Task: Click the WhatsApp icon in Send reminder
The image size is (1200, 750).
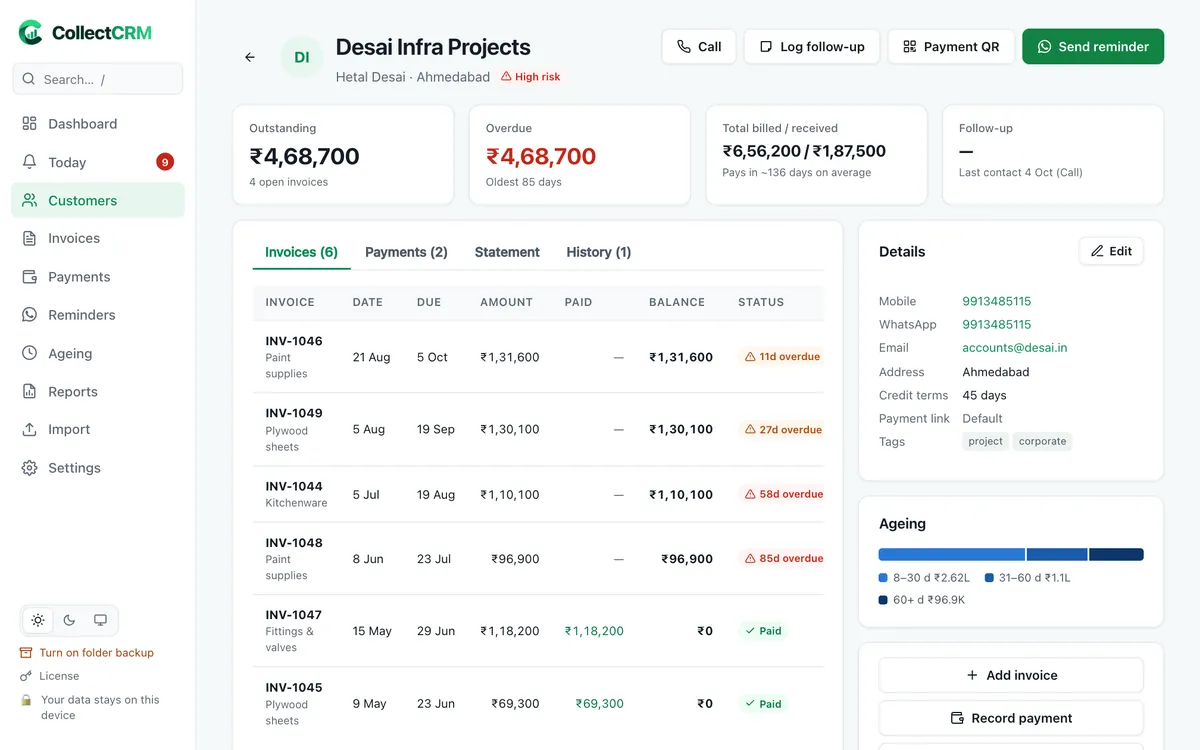Action: click(x=1045, y=47)
